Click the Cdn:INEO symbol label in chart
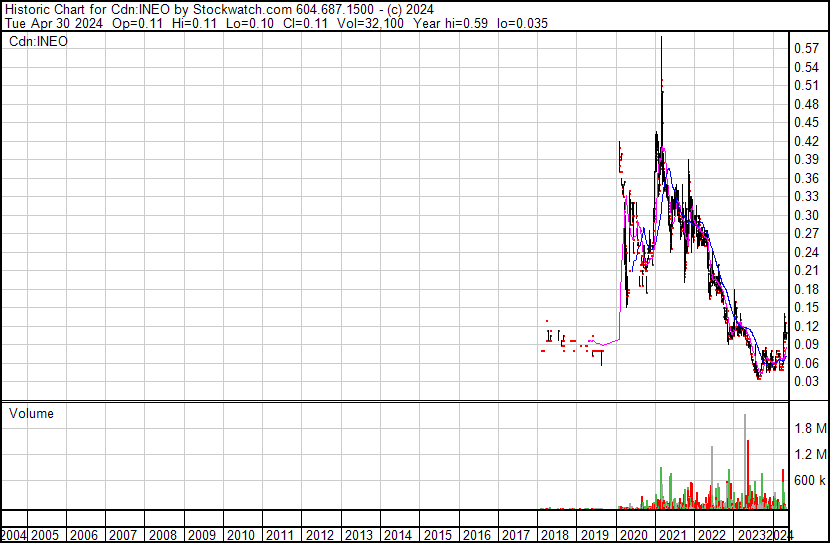 point(38,41)
